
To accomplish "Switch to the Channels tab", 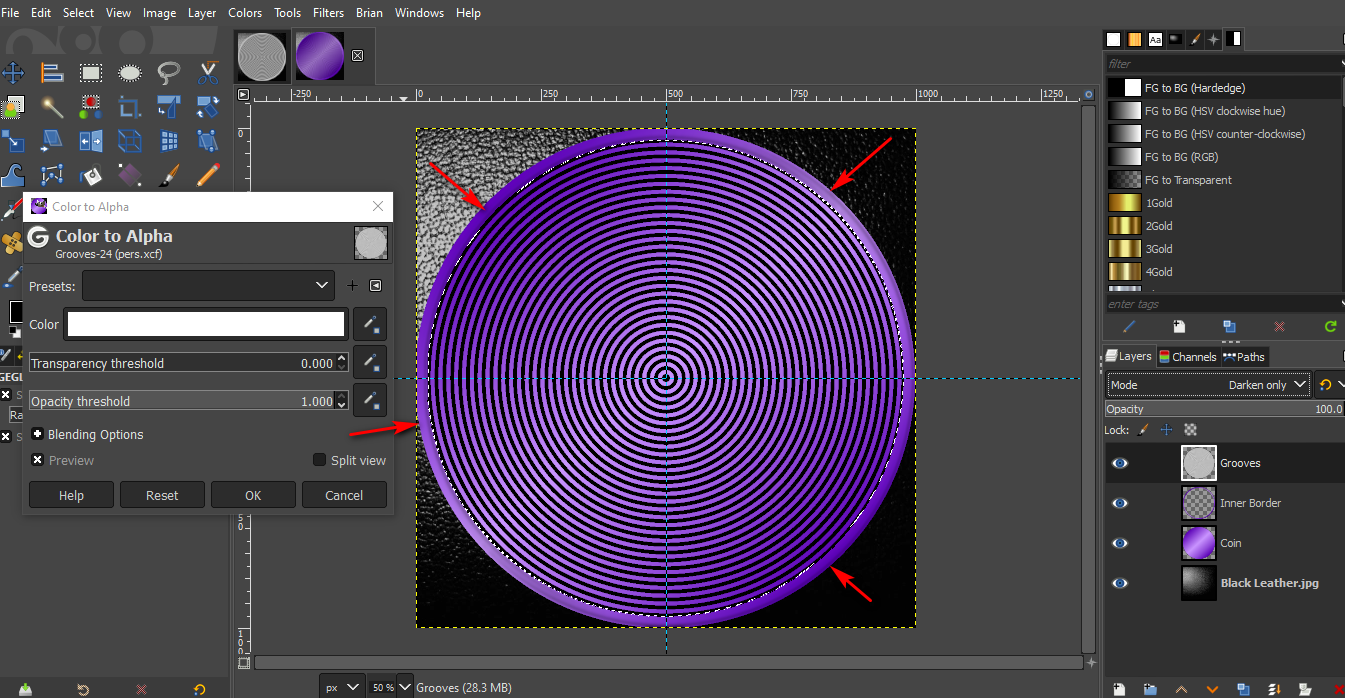I will 1188,356.
